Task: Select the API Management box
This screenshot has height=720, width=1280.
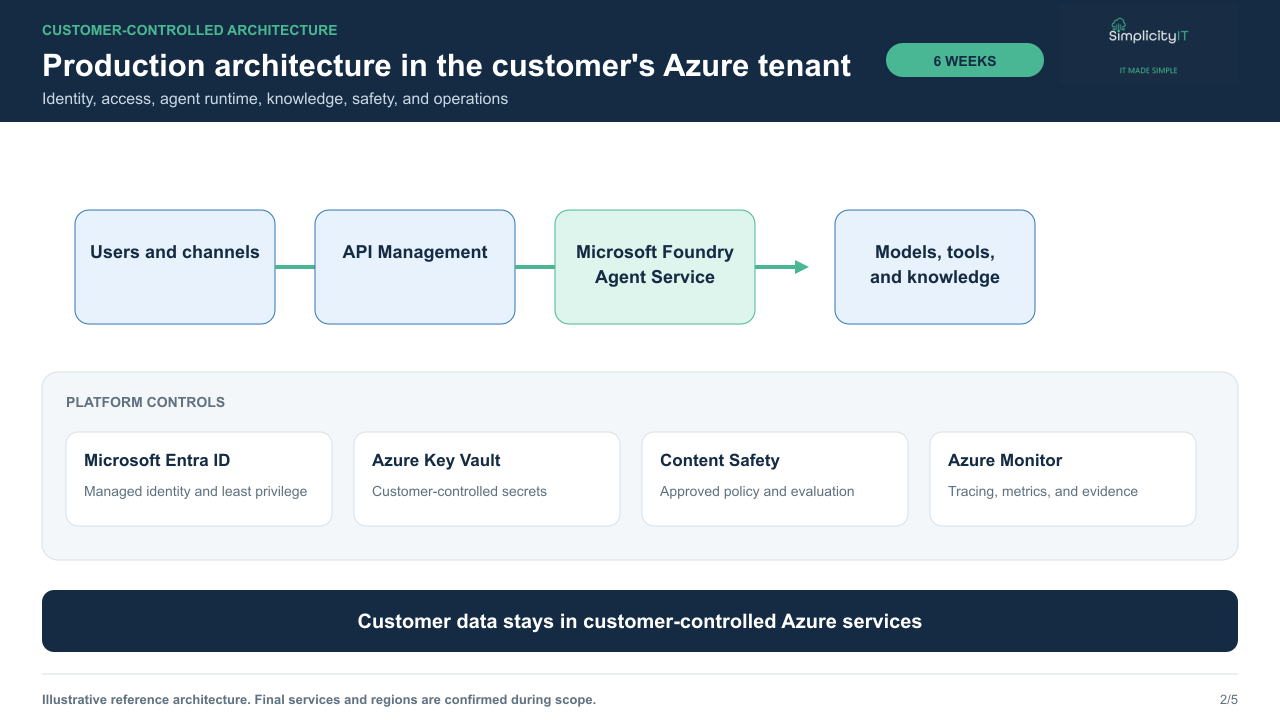Action: pos(415,267)
